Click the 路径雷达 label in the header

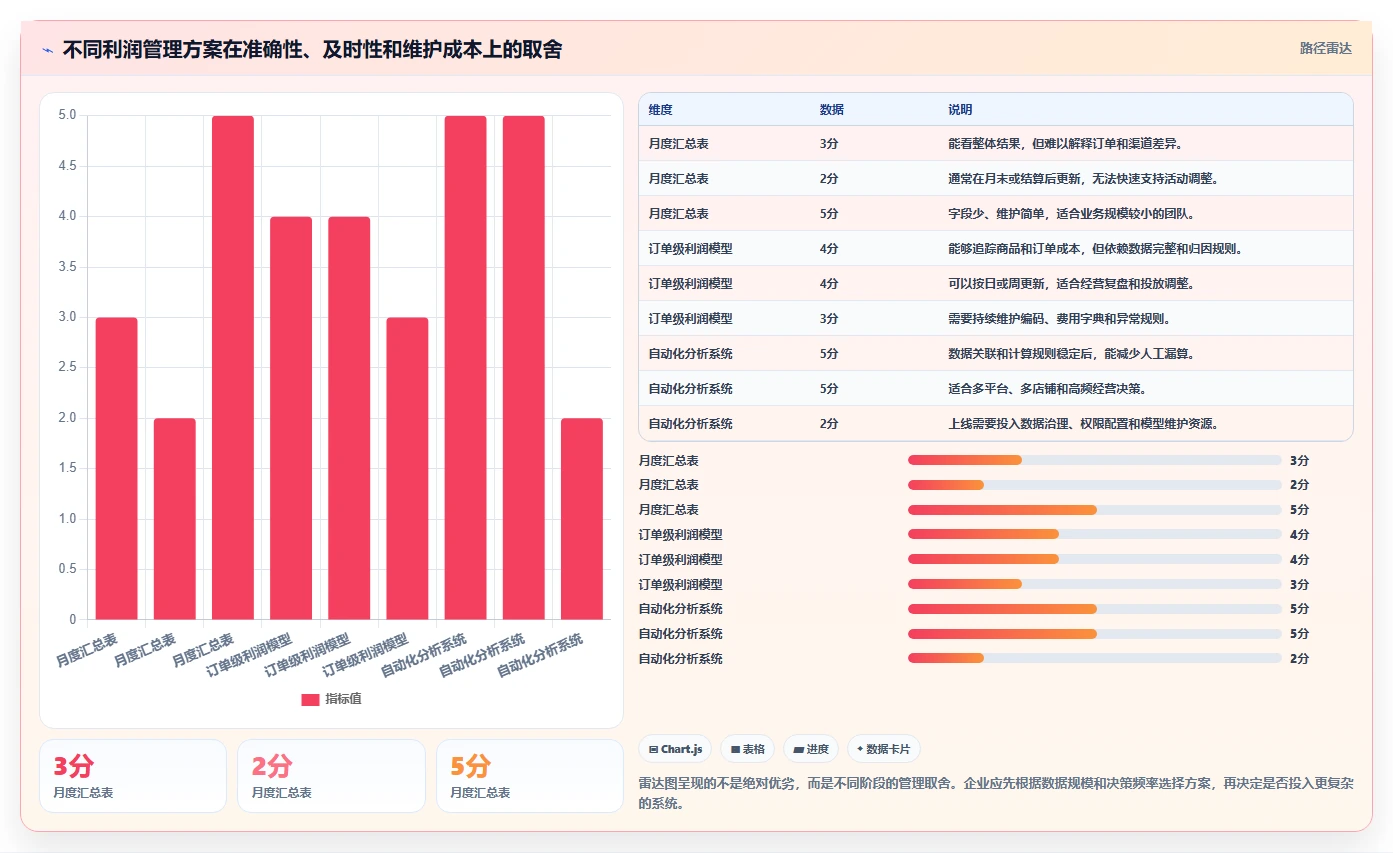[1325, 48]
